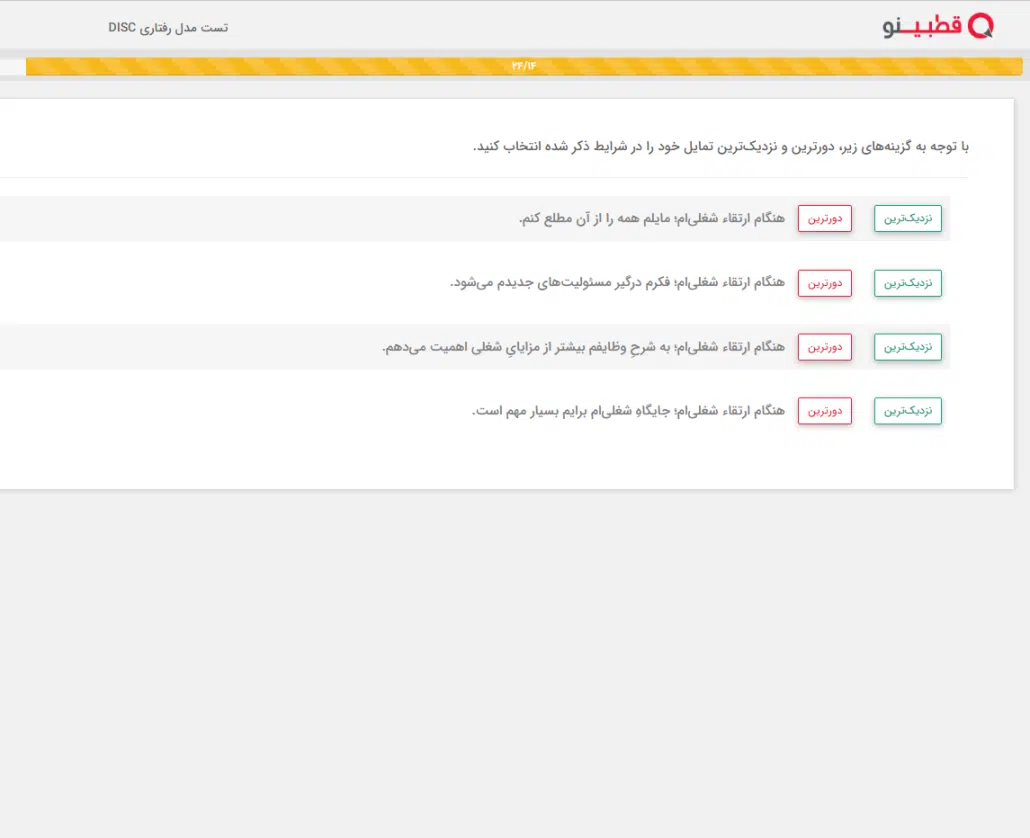Click the 'تست مدل رفتاری DISC' header title
This screenshot has width=1030, height=838.
[168, 27]
